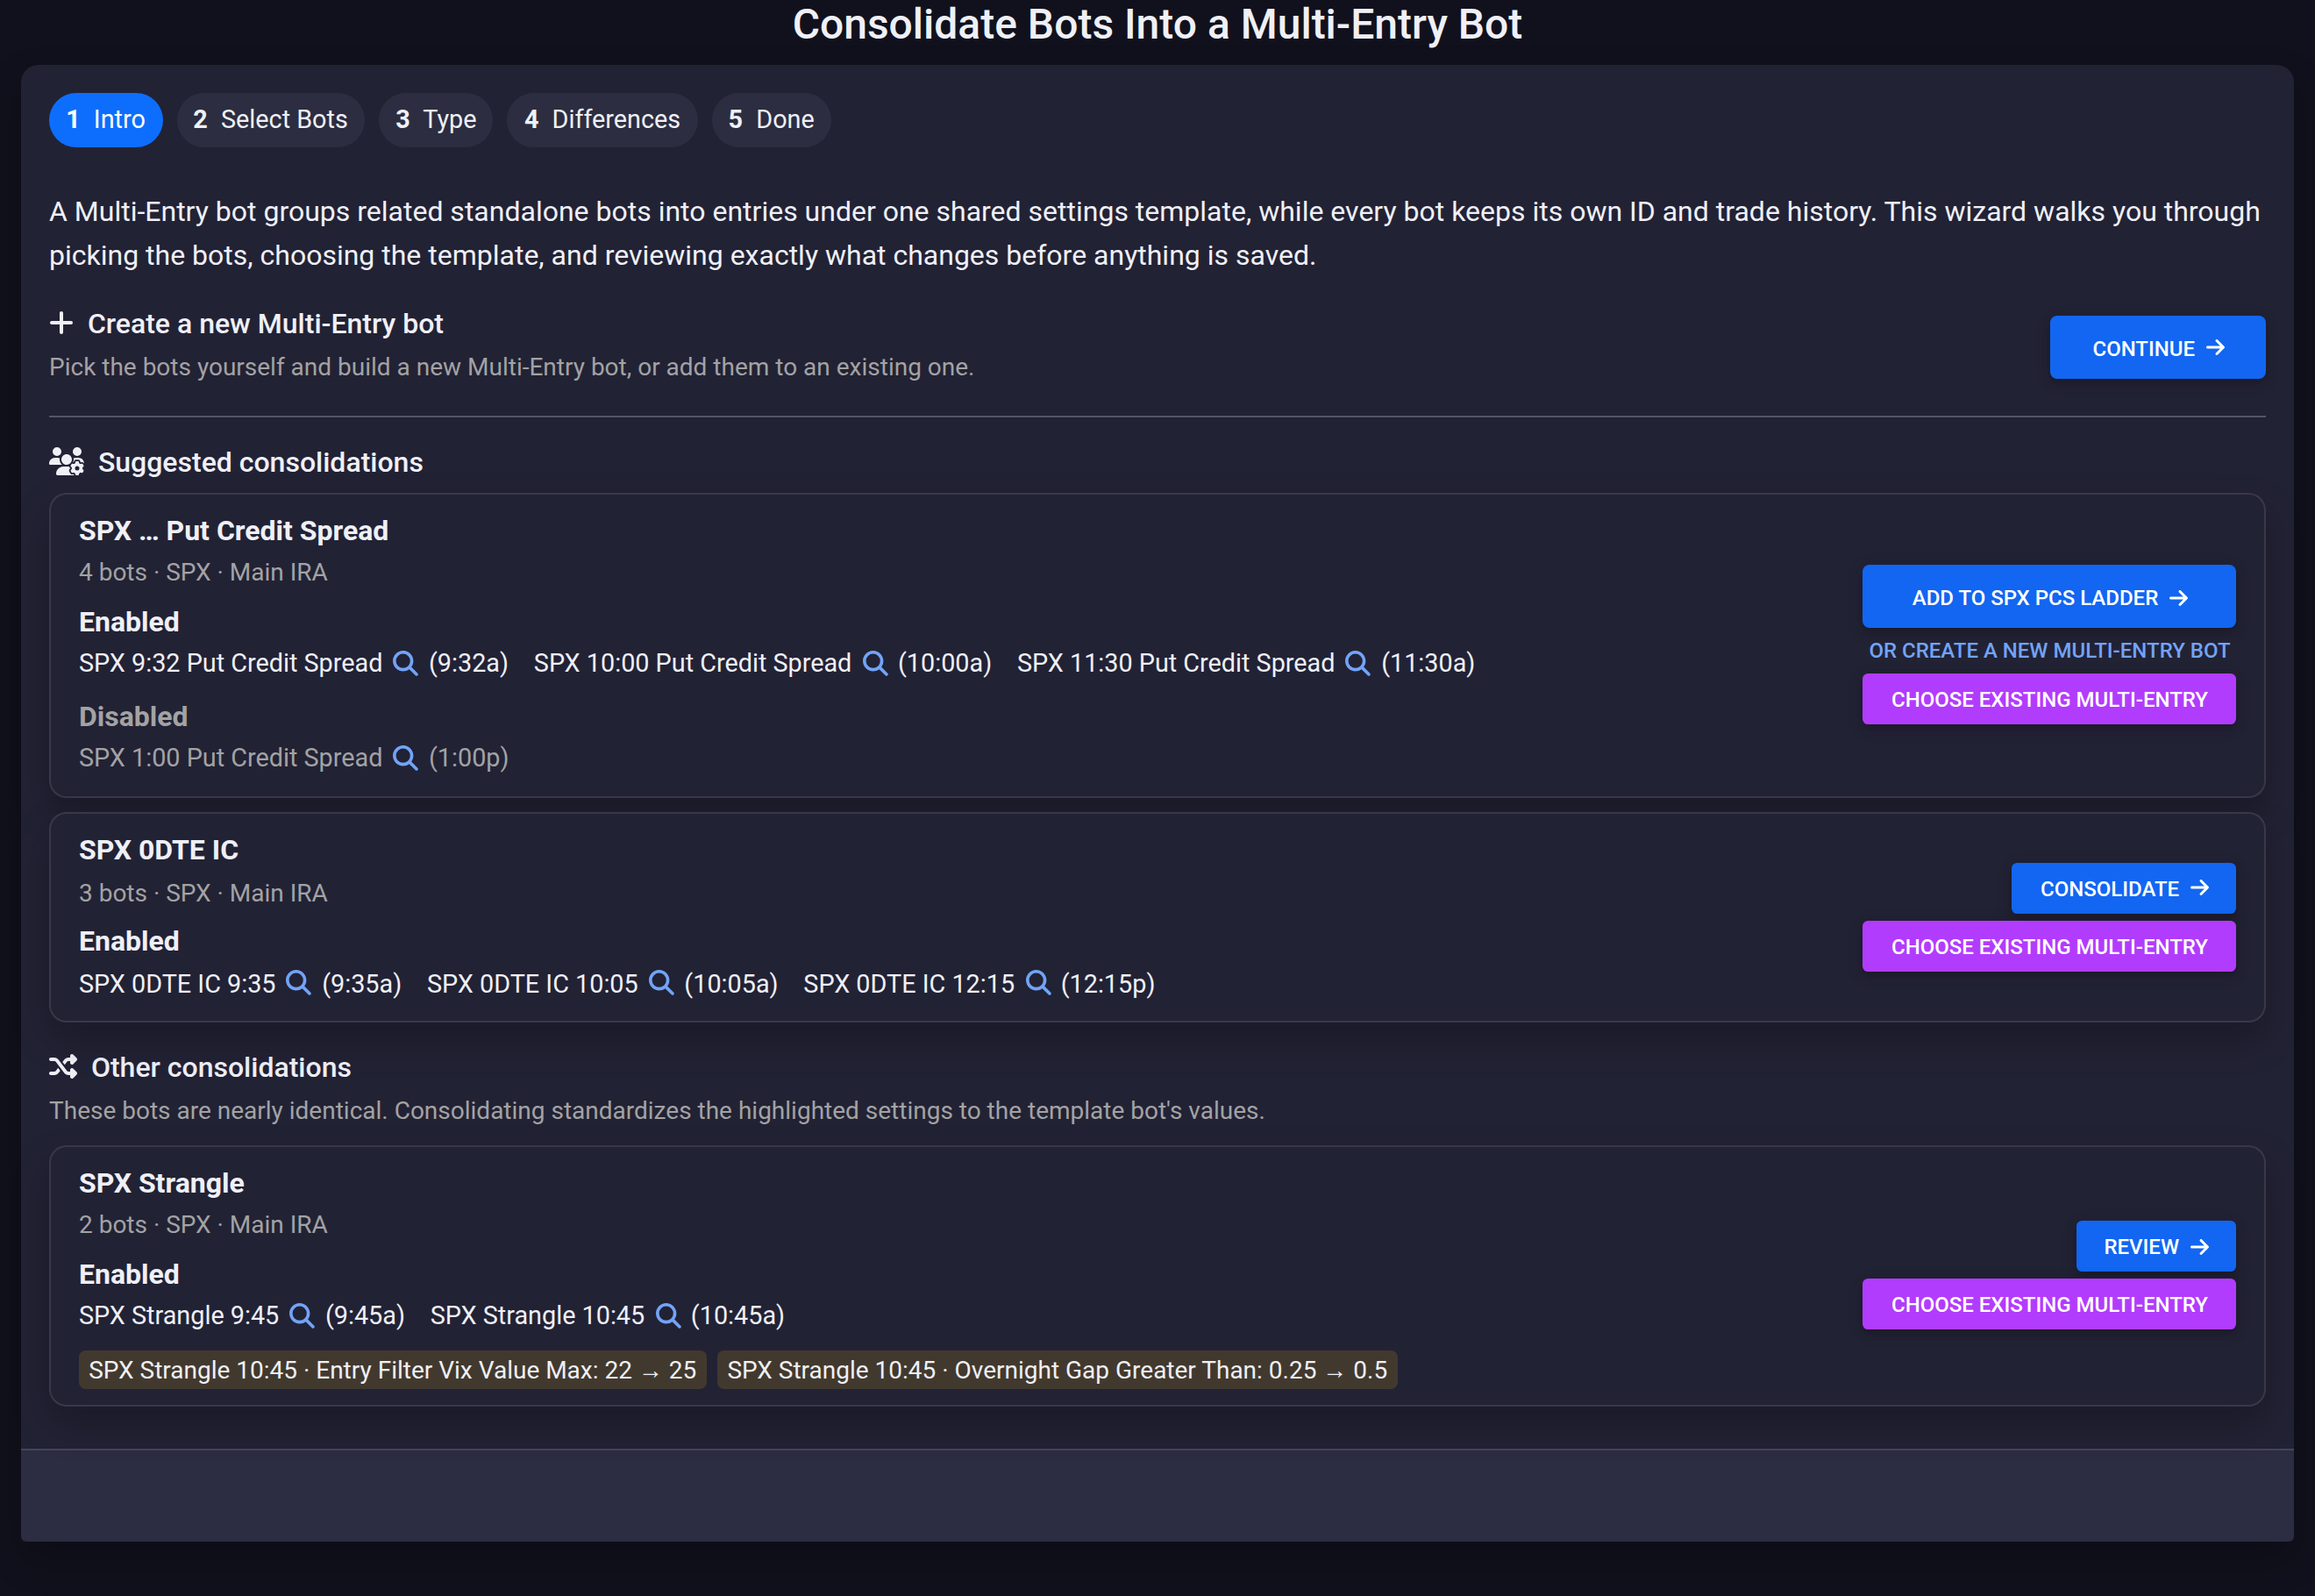Click SPX 0DTE IC 10:05 bot name

point(532,984)
